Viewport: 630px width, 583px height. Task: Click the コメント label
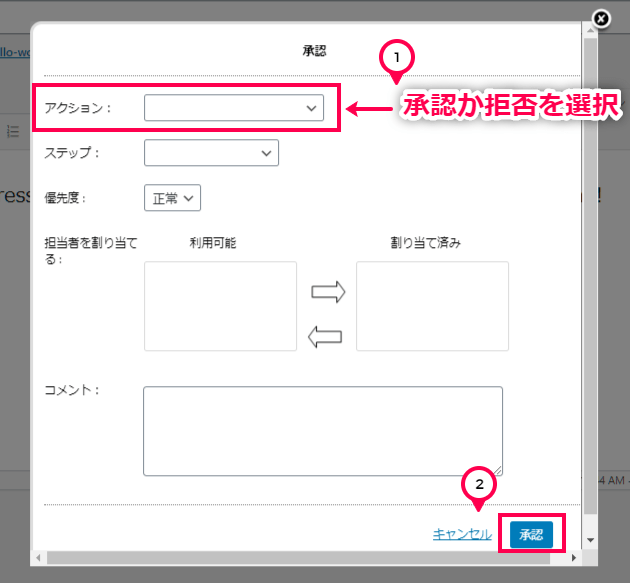(72, 390)
